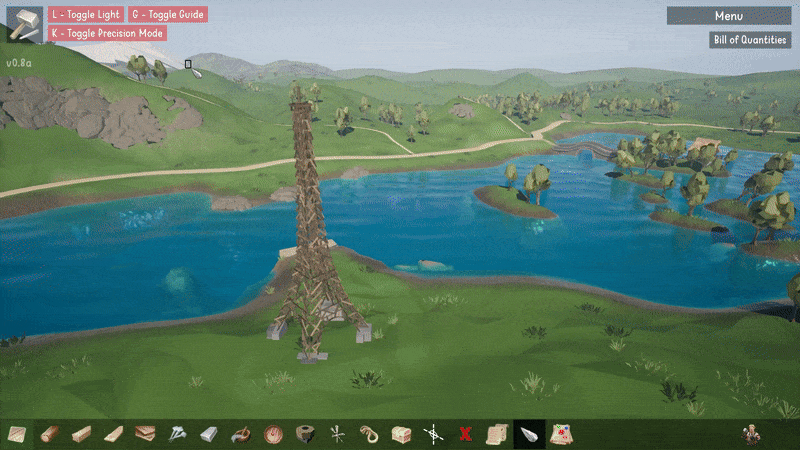800x450 pixels.
Task: Select the grey stone block
Action: click(x=209, y=434)
